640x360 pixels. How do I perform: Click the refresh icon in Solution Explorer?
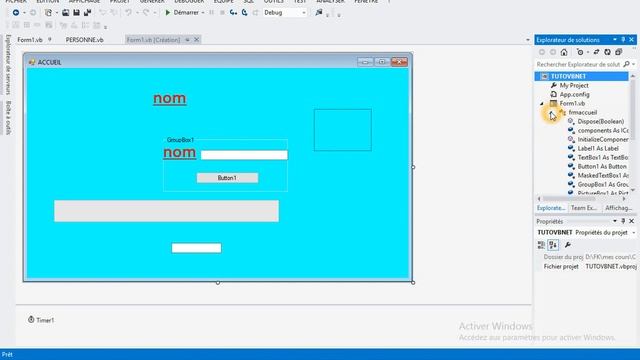point(607,52)
